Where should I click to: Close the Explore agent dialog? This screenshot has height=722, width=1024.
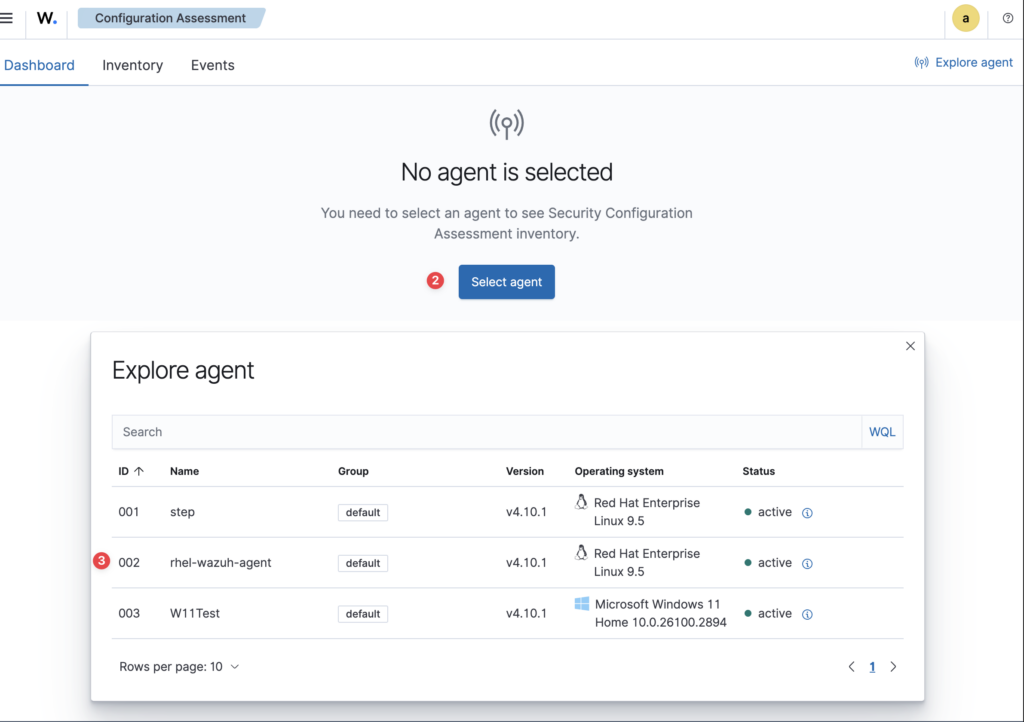910,346
